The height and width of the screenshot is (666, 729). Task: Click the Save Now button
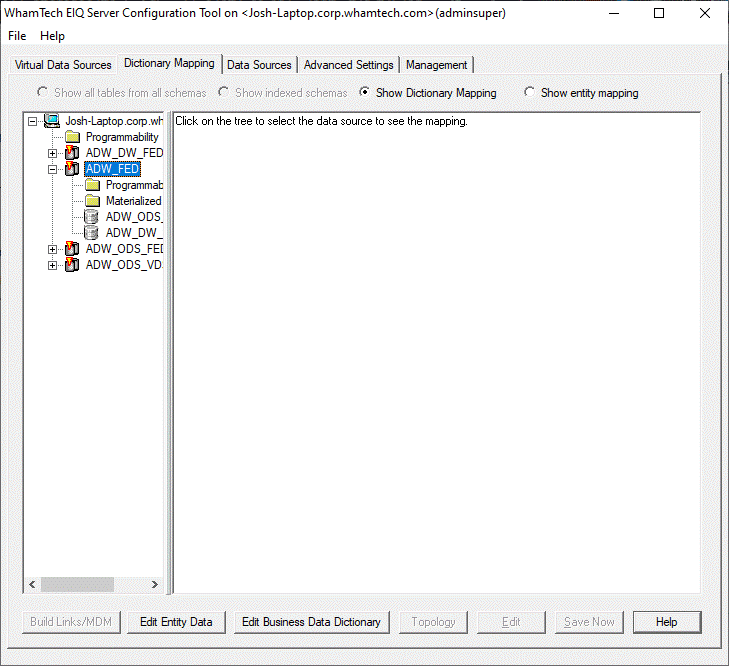tap(589, 622)
